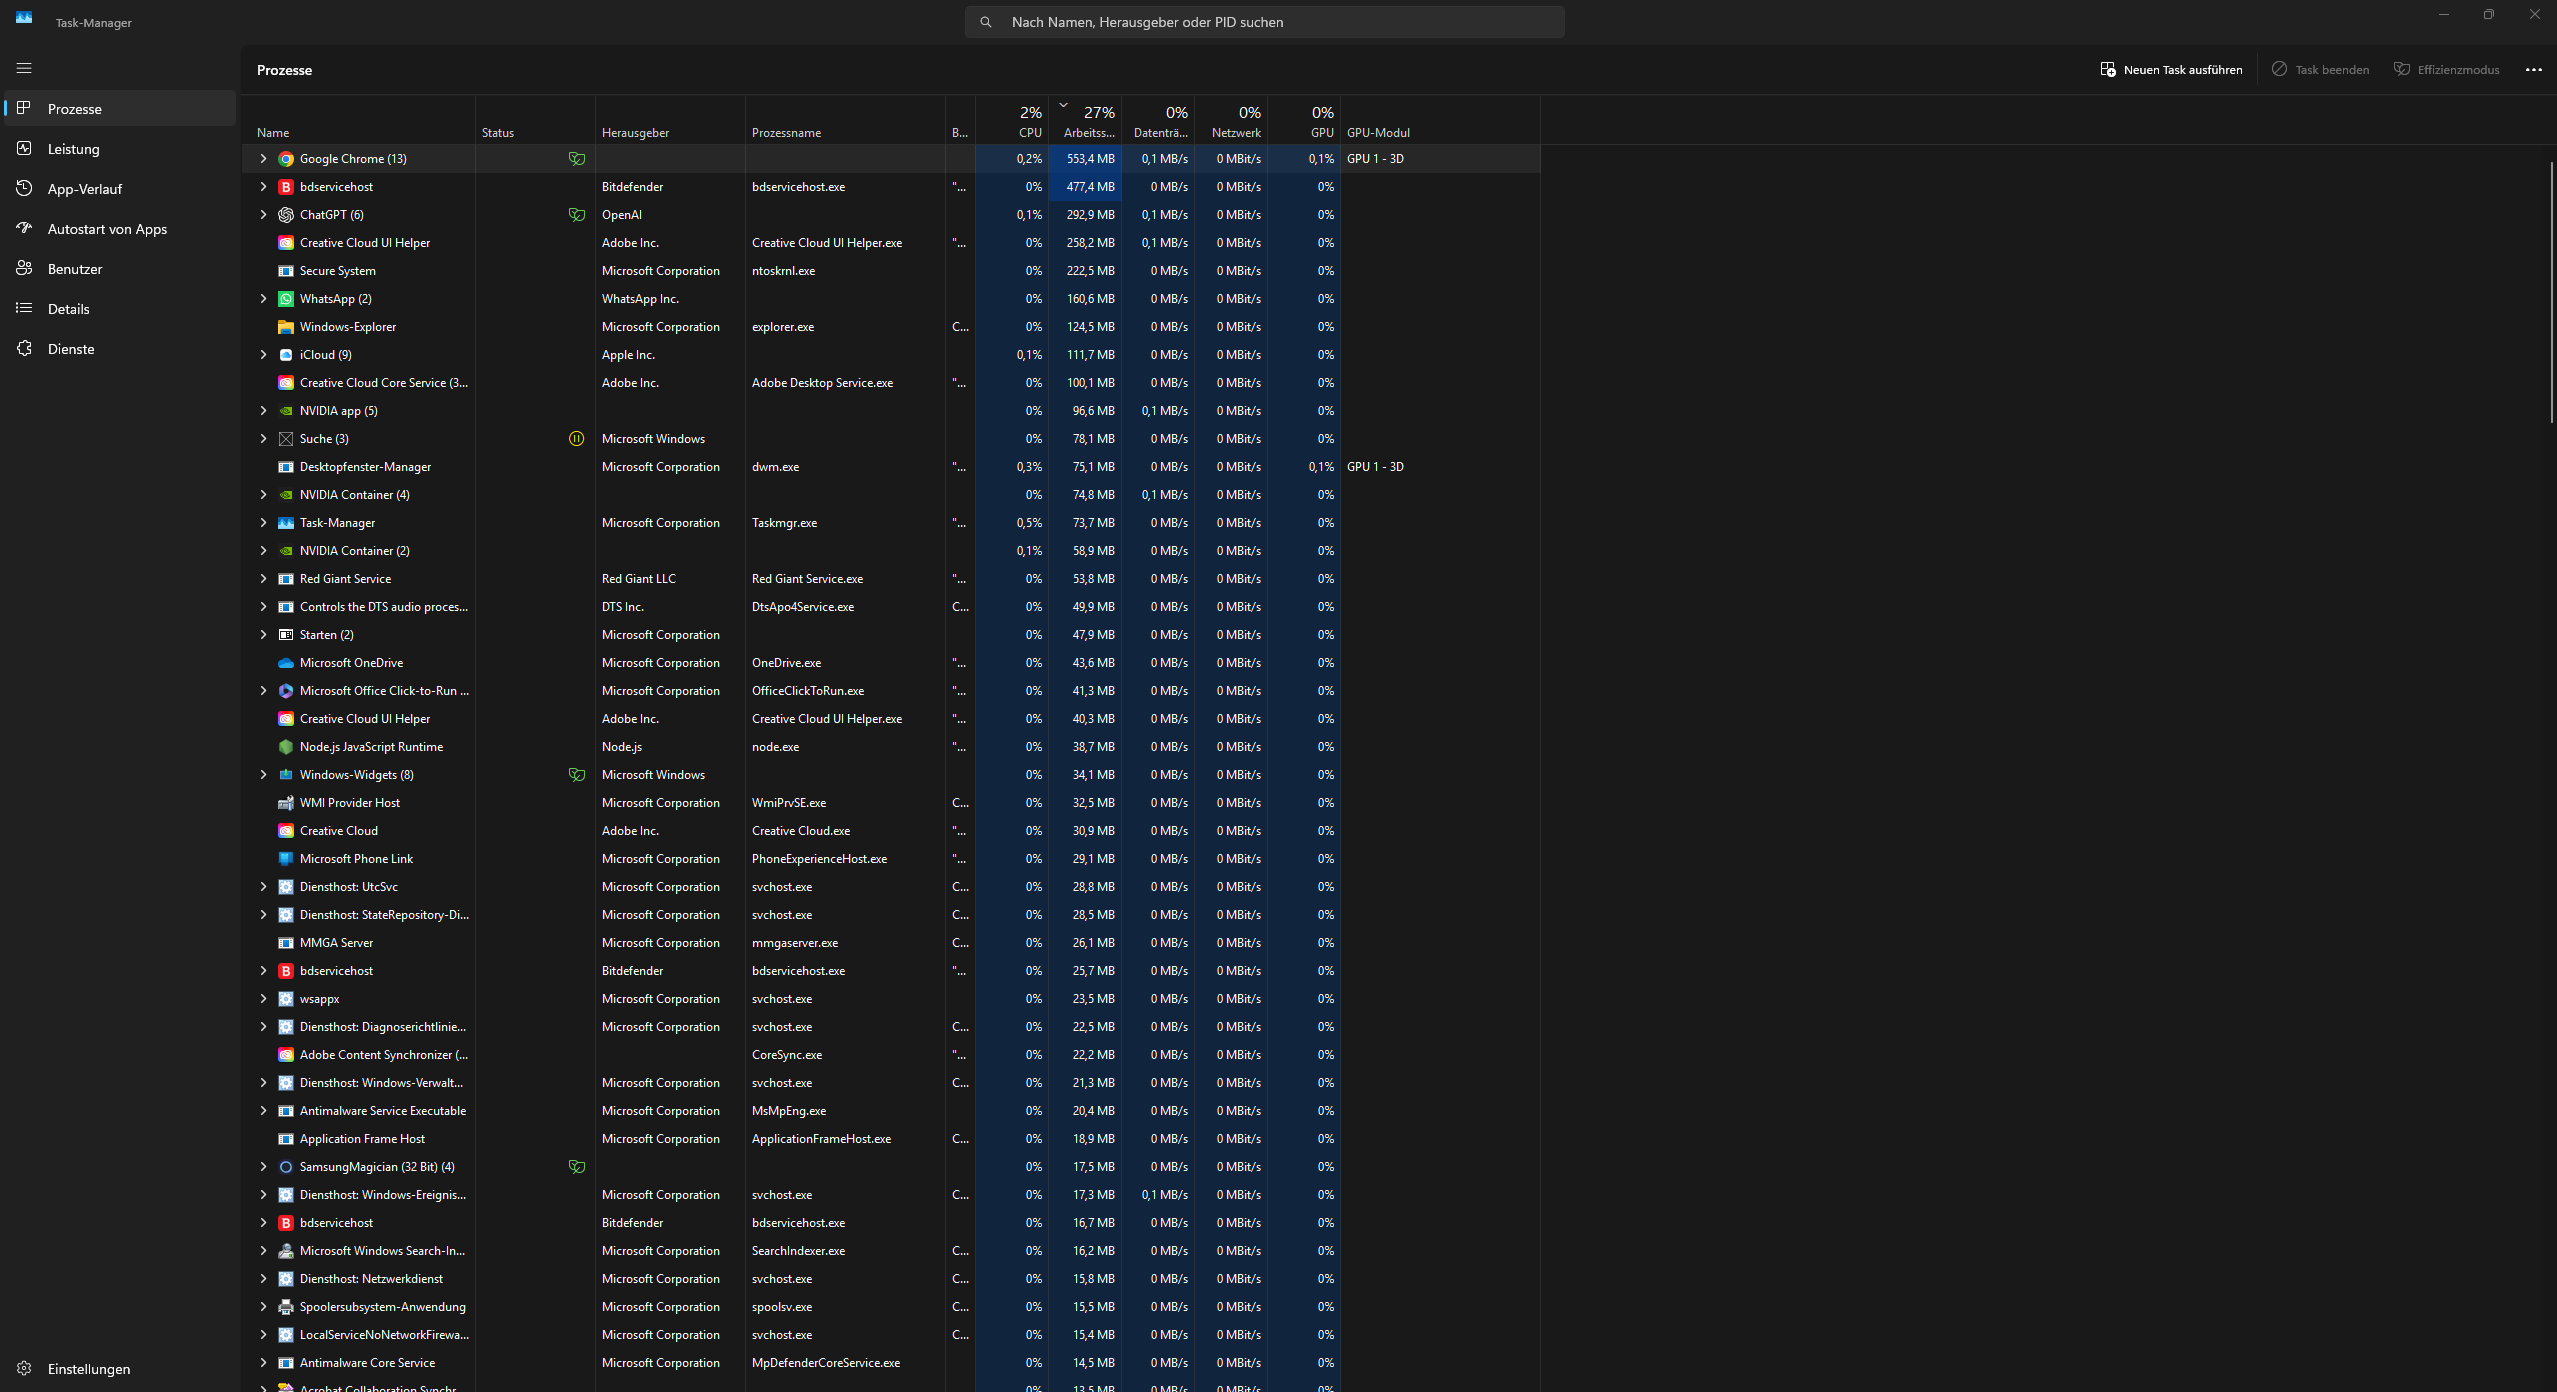2557x1392 pixels.
Task: Click the hamburger navigation menu icon
Action: (24, 68)
